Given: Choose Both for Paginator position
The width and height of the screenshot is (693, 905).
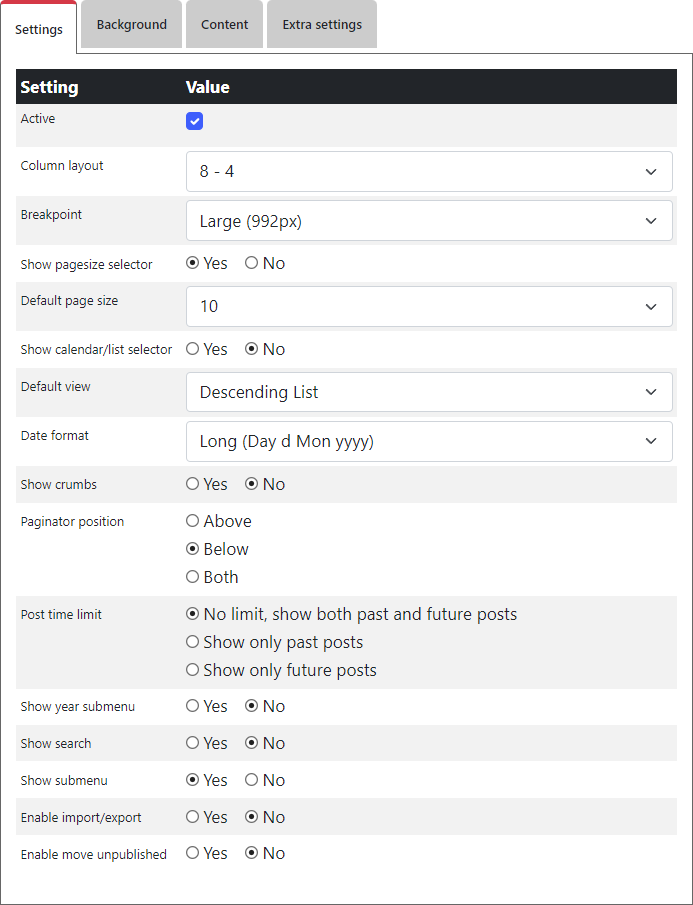Looking at the screenshot, I should click(193, 577).
